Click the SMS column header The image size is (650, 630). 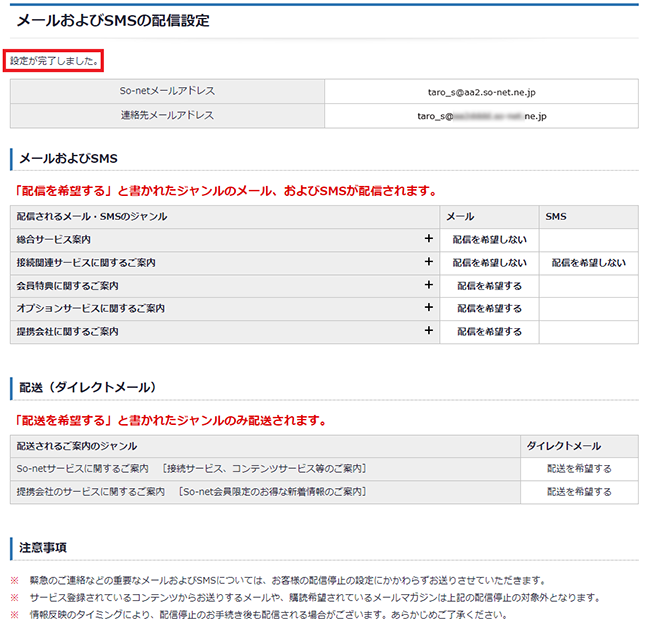click(556, 216)
